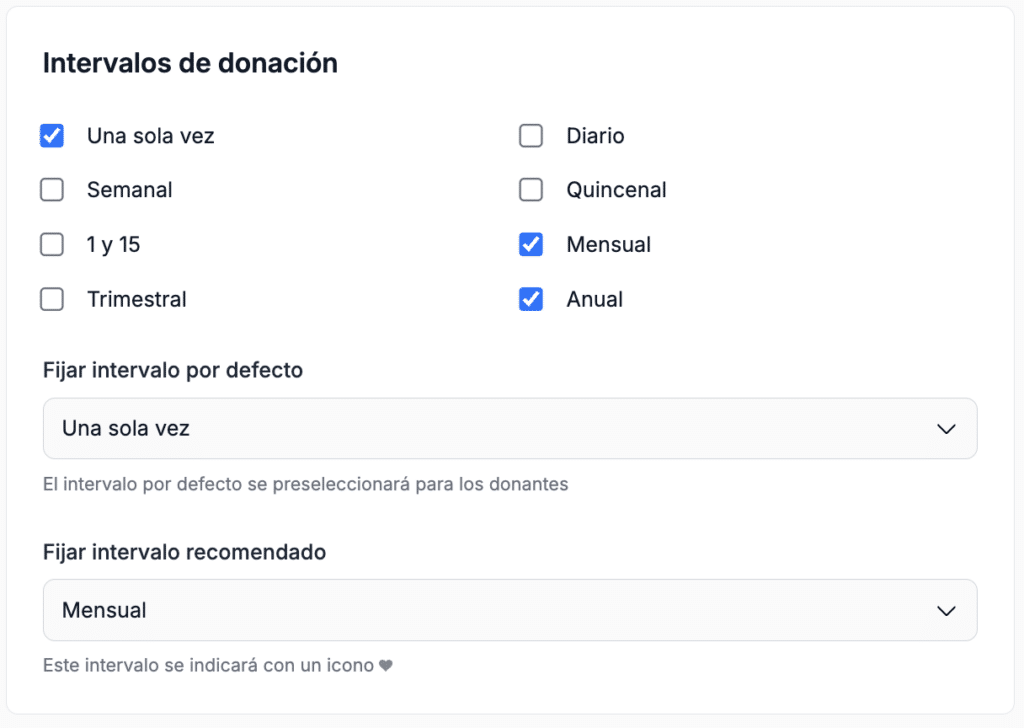Open the Fijar intervalo por defecto dropdown
The width and height of the screenshot is (1024, 728).
(x=510, y=428)
